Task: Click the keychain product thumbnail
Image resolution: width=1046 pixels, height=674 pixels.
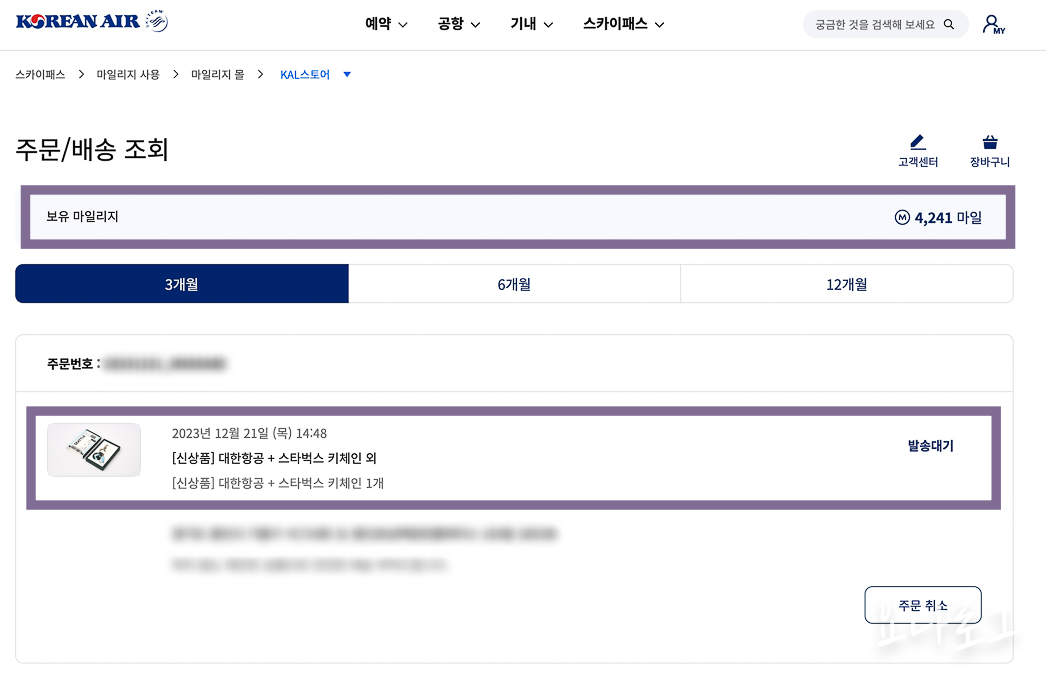Action: (x=94, y=449)
